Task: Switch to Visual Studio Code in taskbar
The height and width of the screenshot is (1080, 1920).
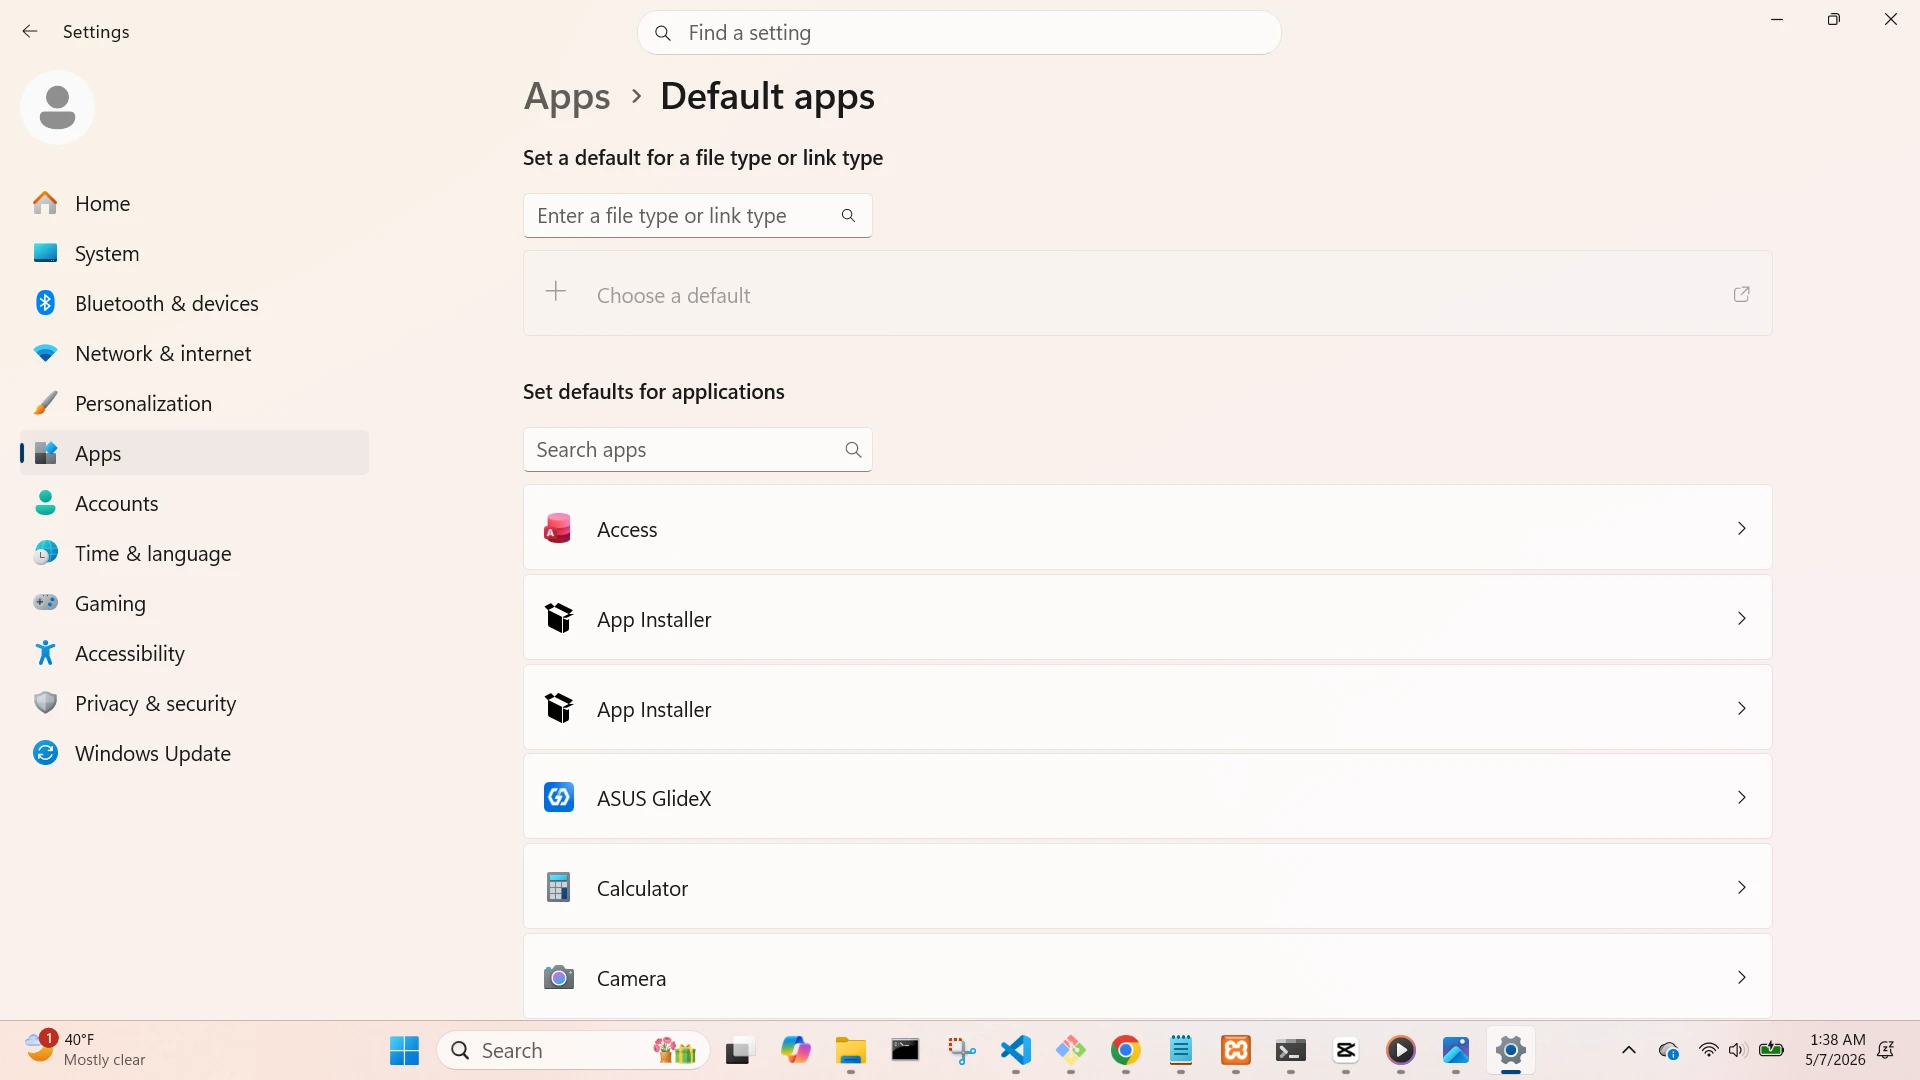Action: pyautogui.click(x=1016, y=1050)
